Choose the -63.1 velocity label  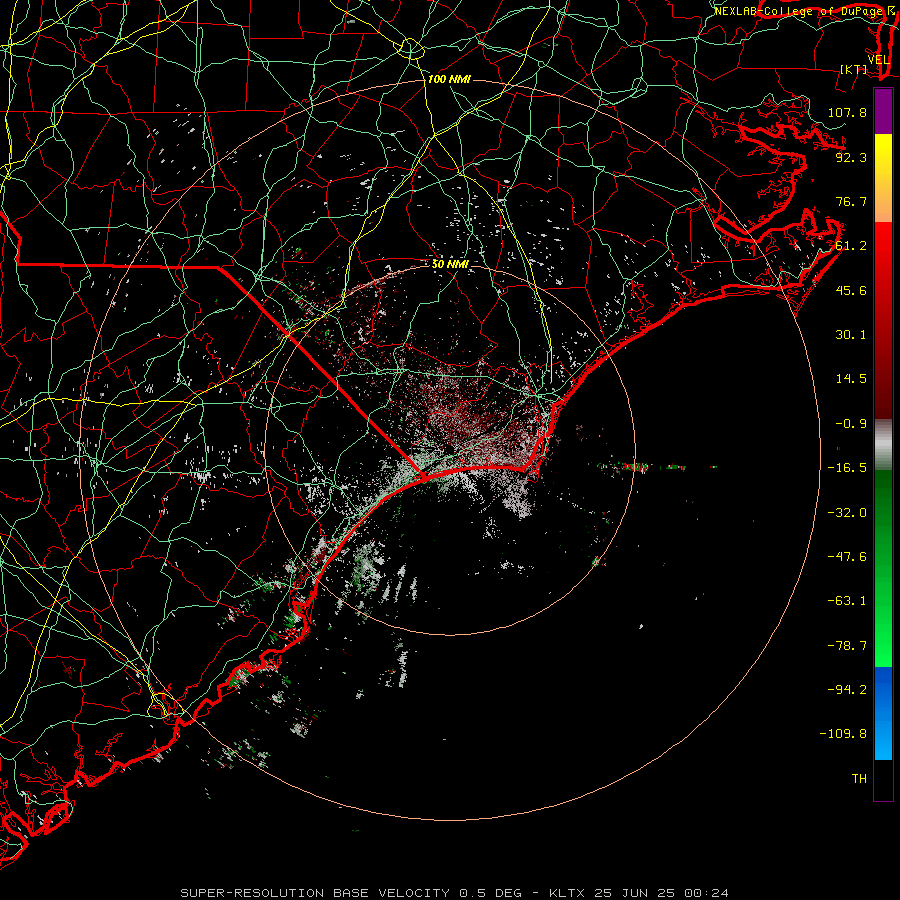pyautogui.click(x=847, y=601)
